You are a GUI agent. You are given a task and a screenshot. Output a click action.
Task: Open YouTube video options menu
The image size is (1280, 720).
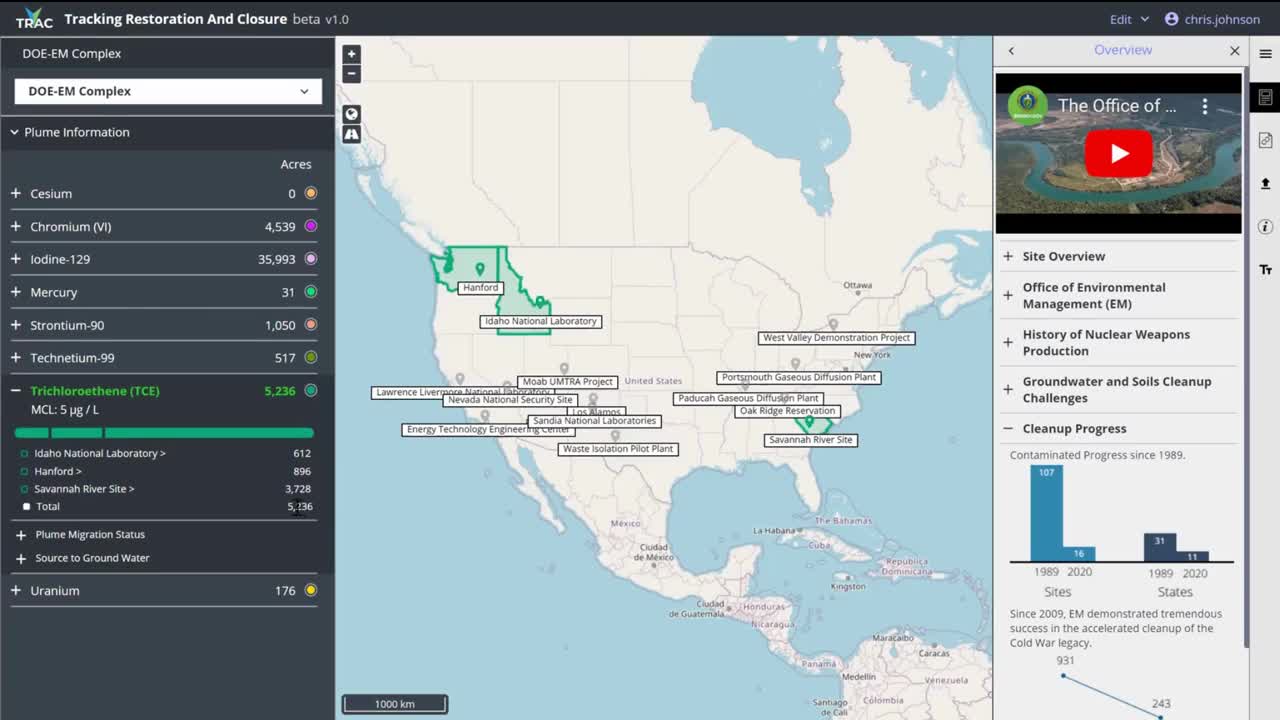[x=1205, y=106]
